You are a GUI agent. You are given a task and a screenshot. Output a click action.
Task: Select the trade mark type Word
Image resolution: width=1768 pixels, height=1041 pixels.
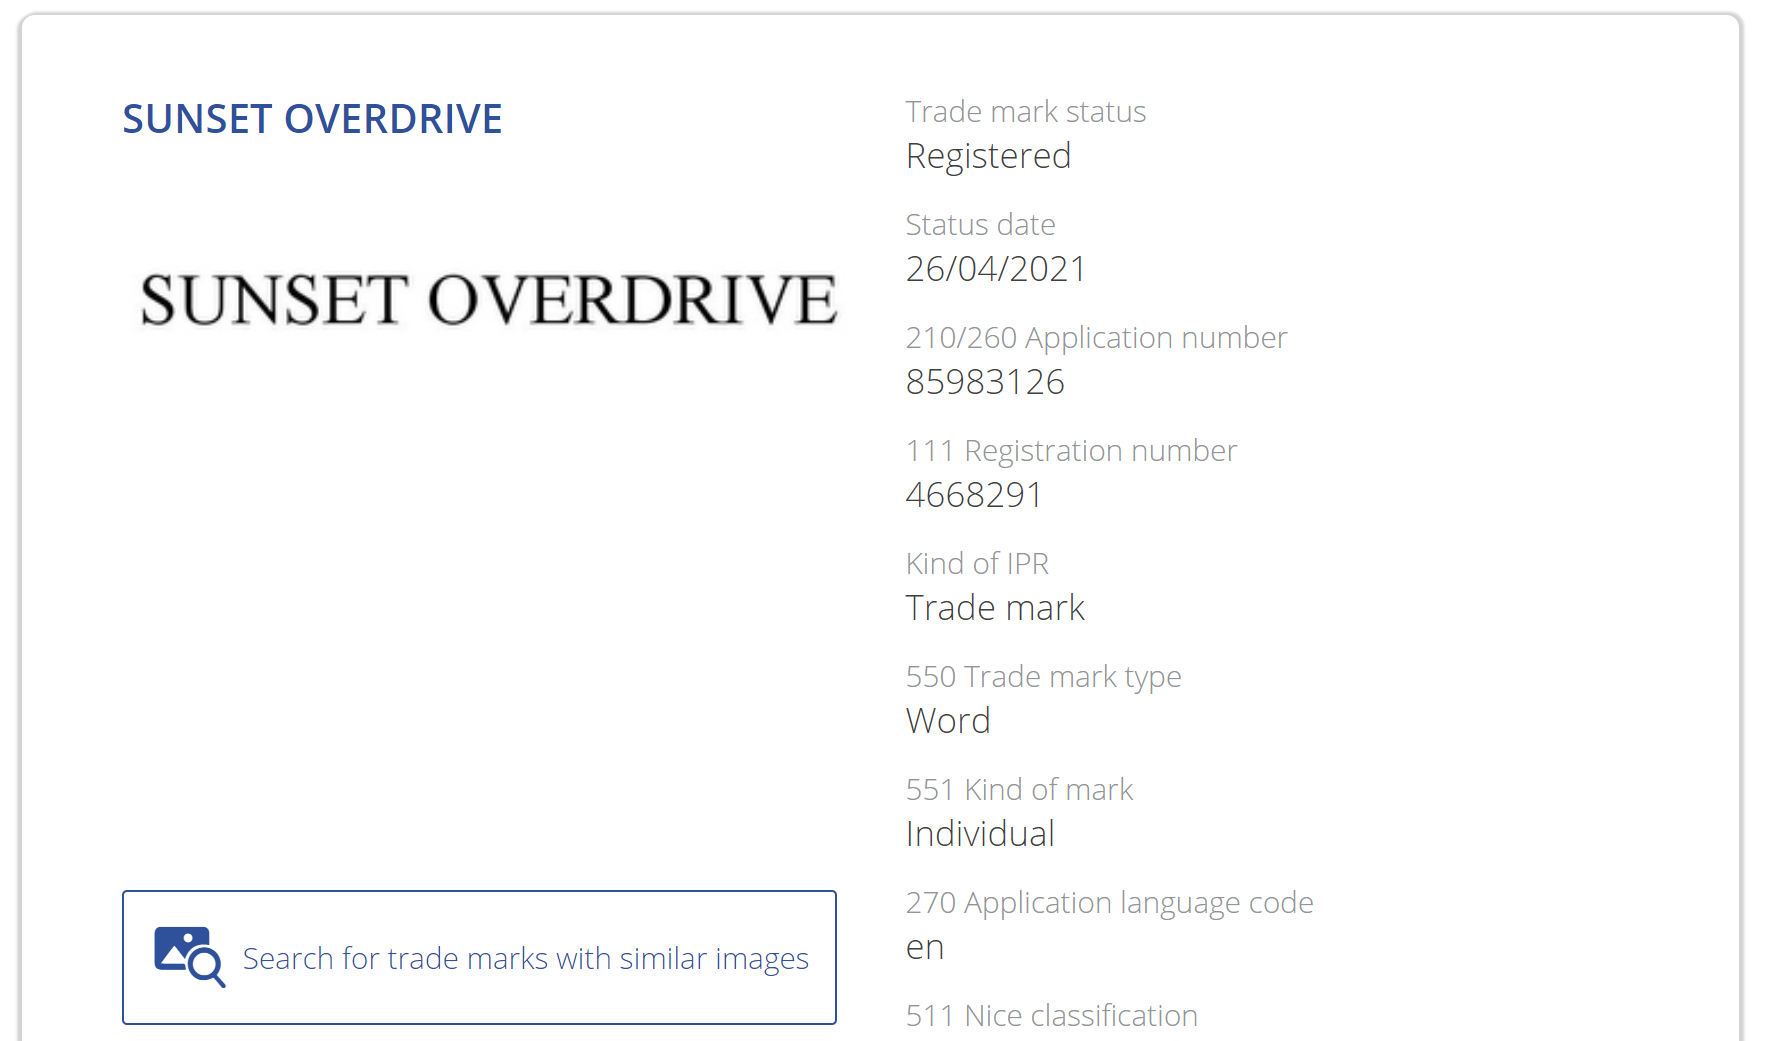(x=948, y=721)
